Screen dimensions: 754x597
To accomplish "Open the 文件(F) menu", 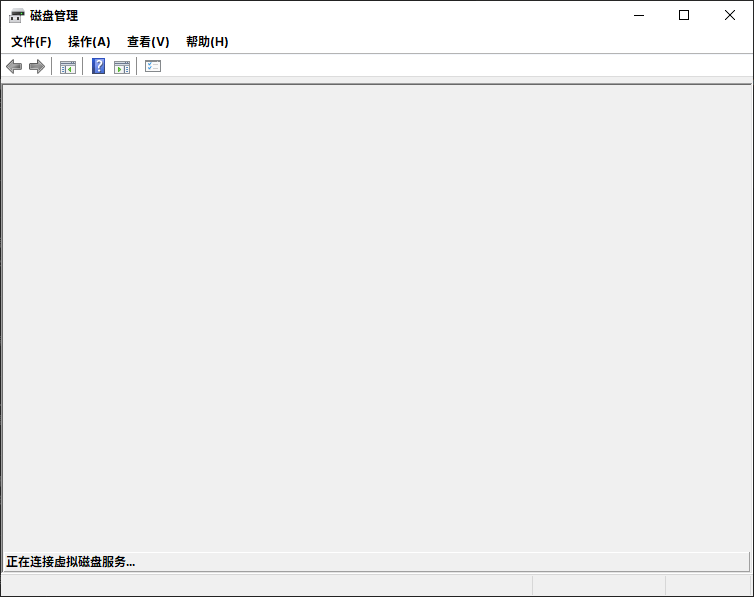I will 31,42.
